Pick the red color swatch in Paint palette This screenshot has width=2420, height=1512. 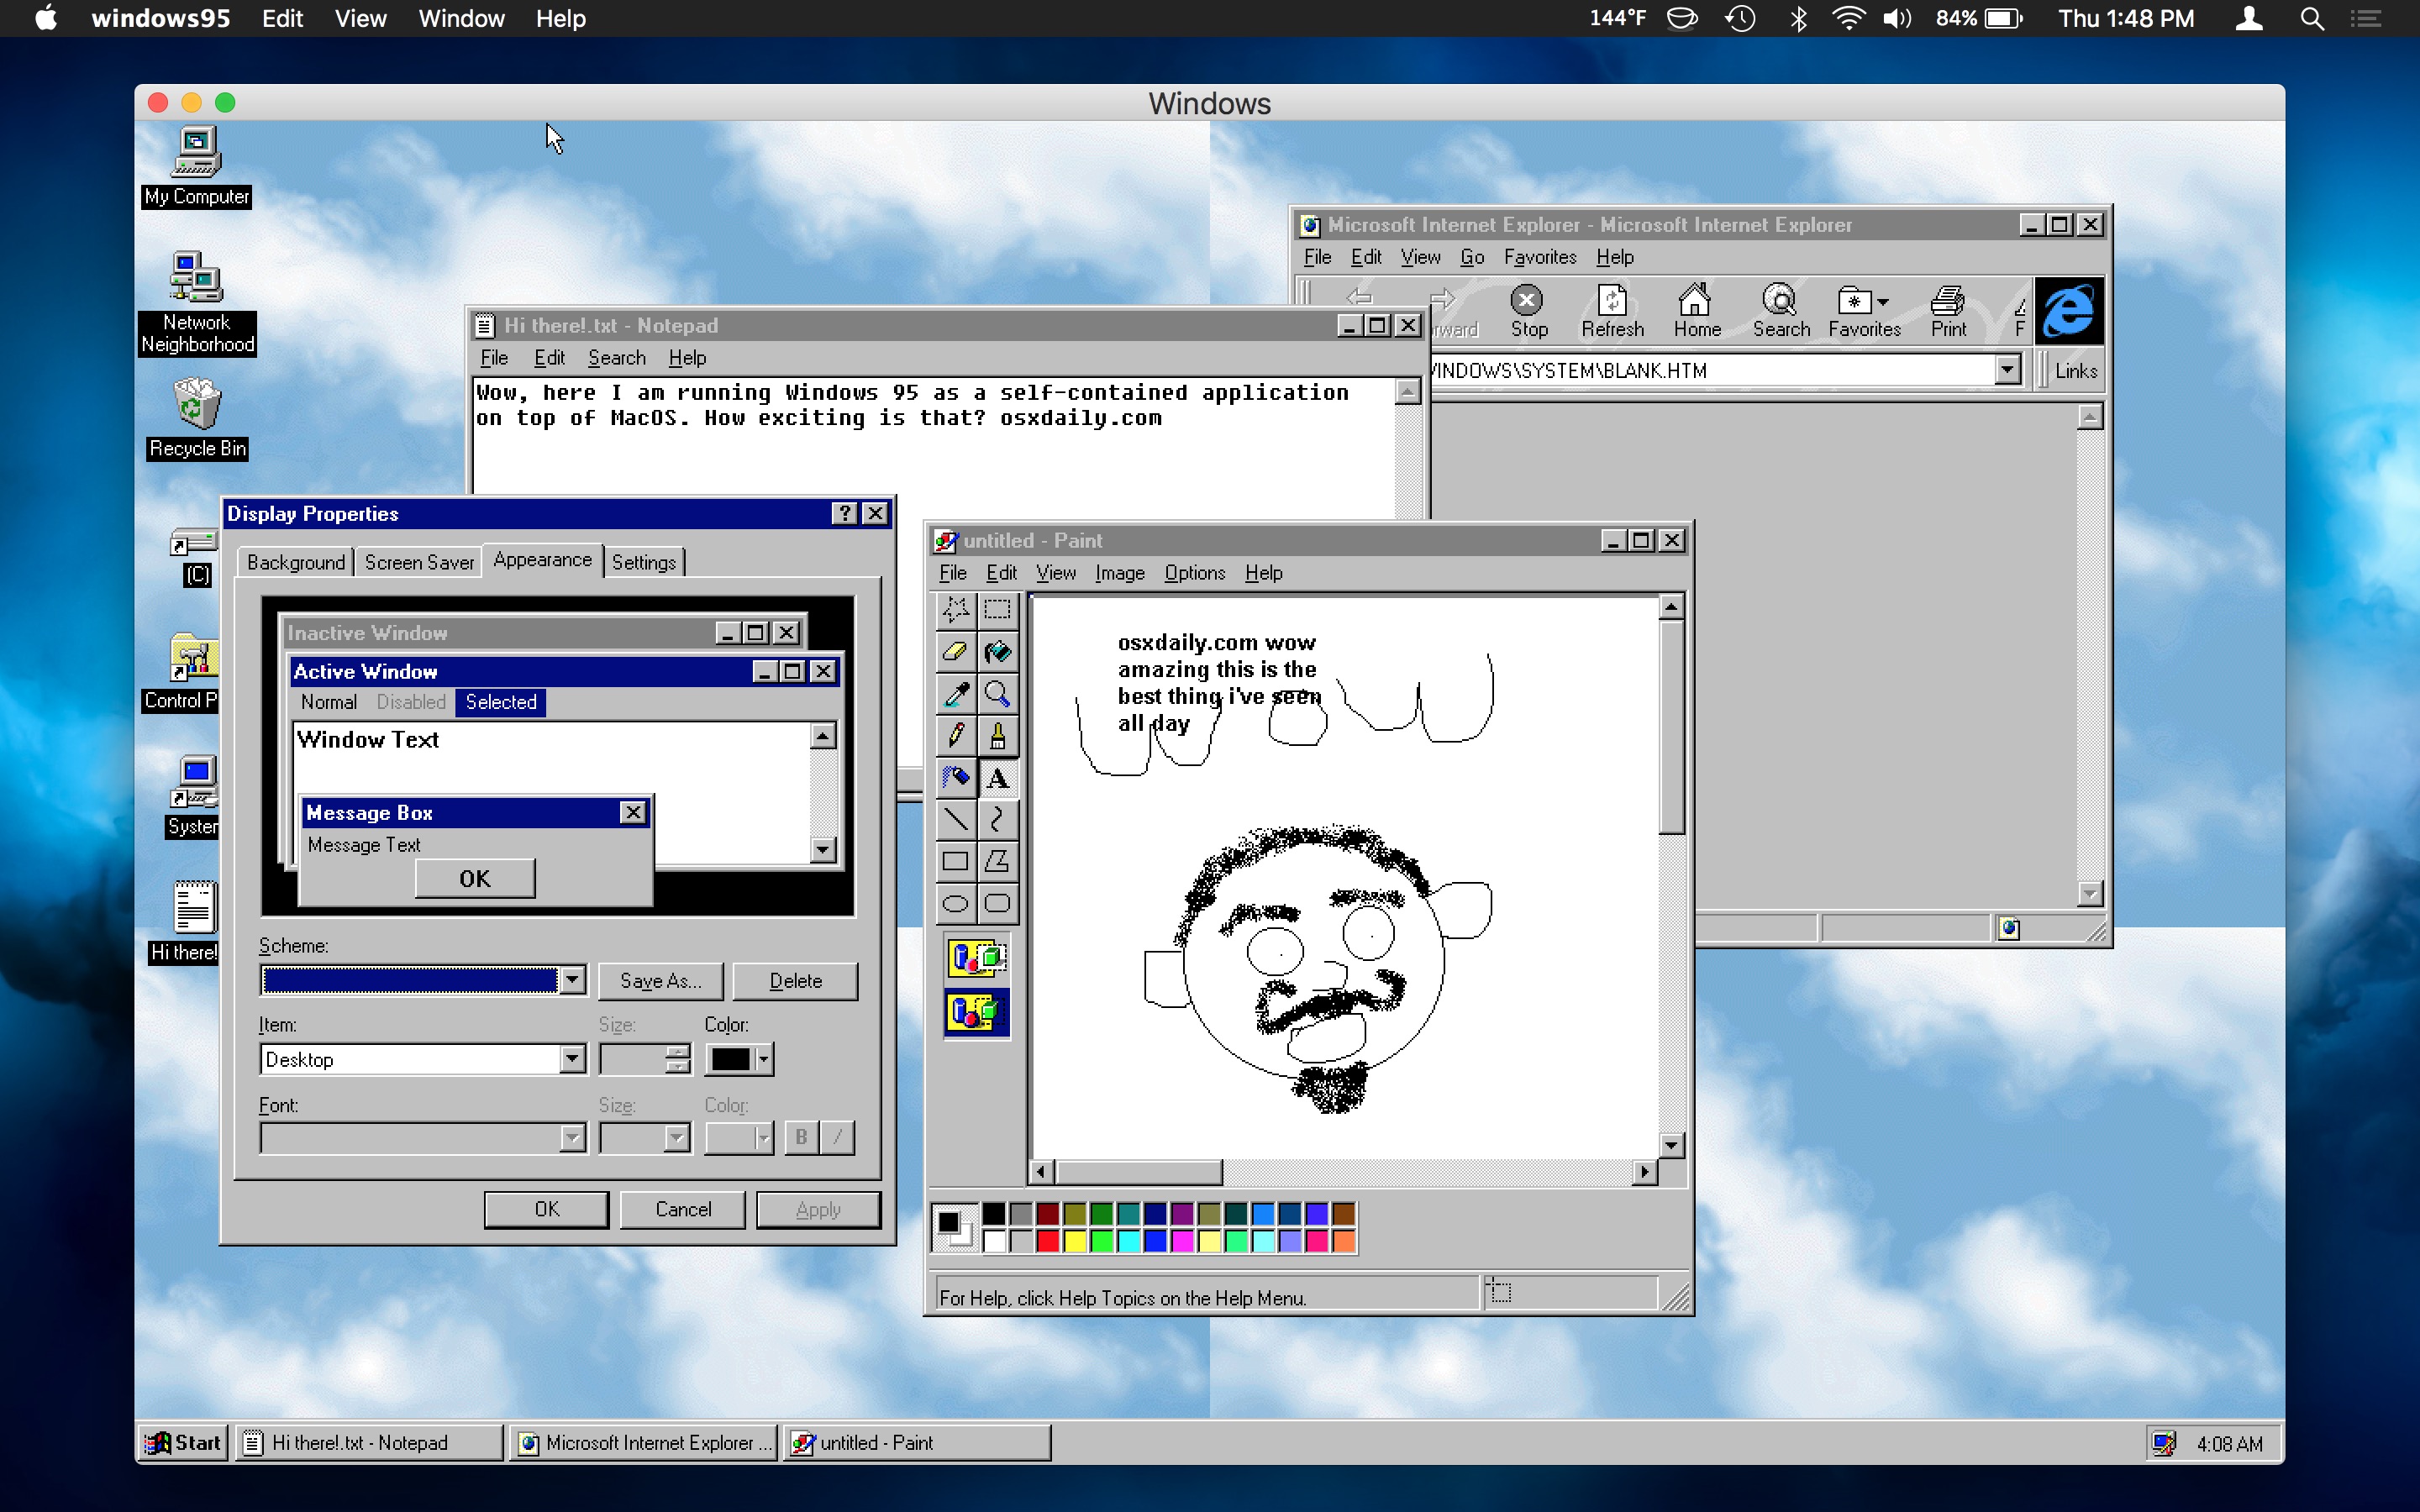click(1047, 1241)
